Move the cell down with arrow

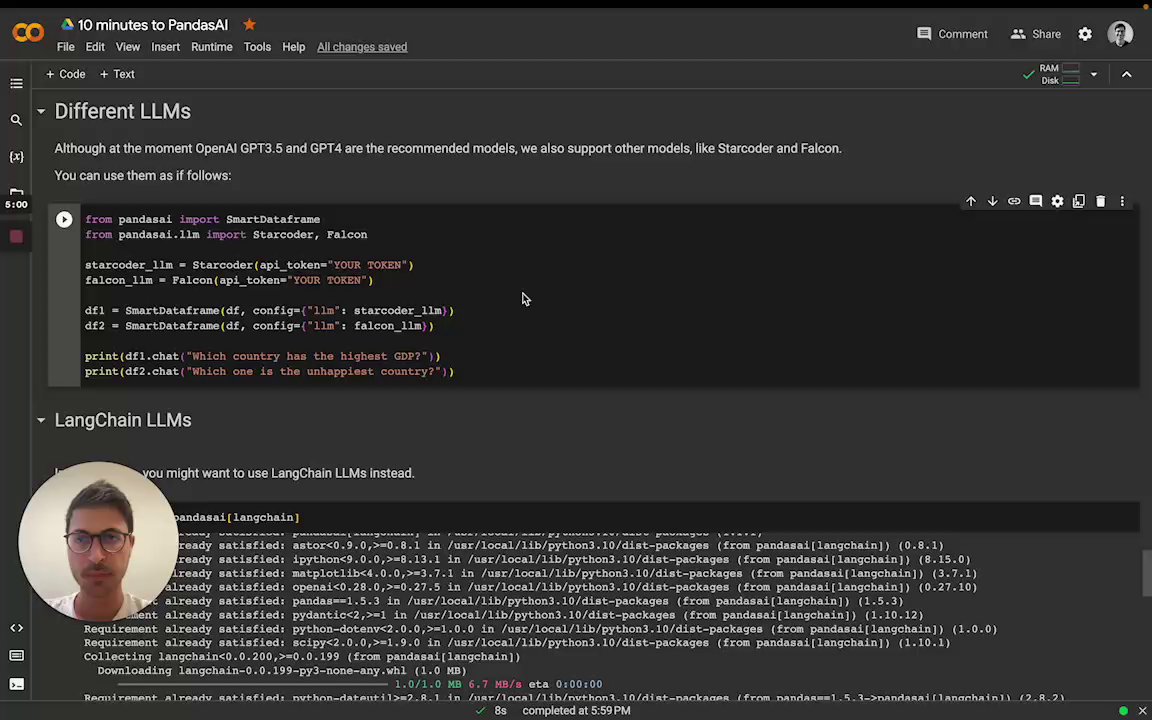992,201
